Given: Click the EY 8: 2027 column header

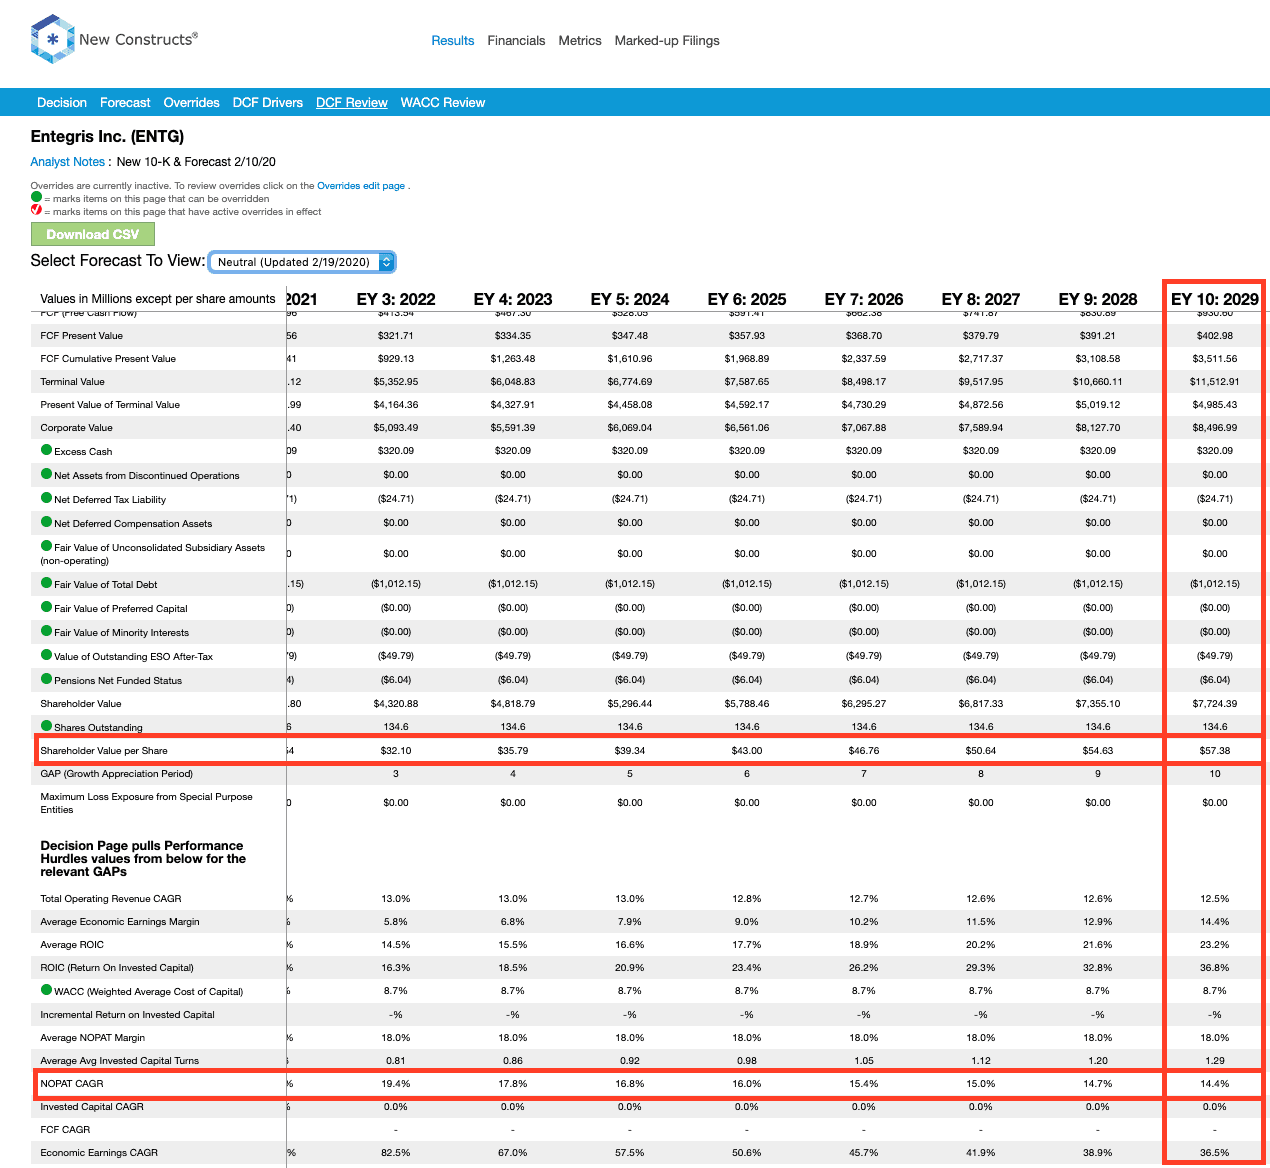Looking at the screenshot, I should 981,299.
